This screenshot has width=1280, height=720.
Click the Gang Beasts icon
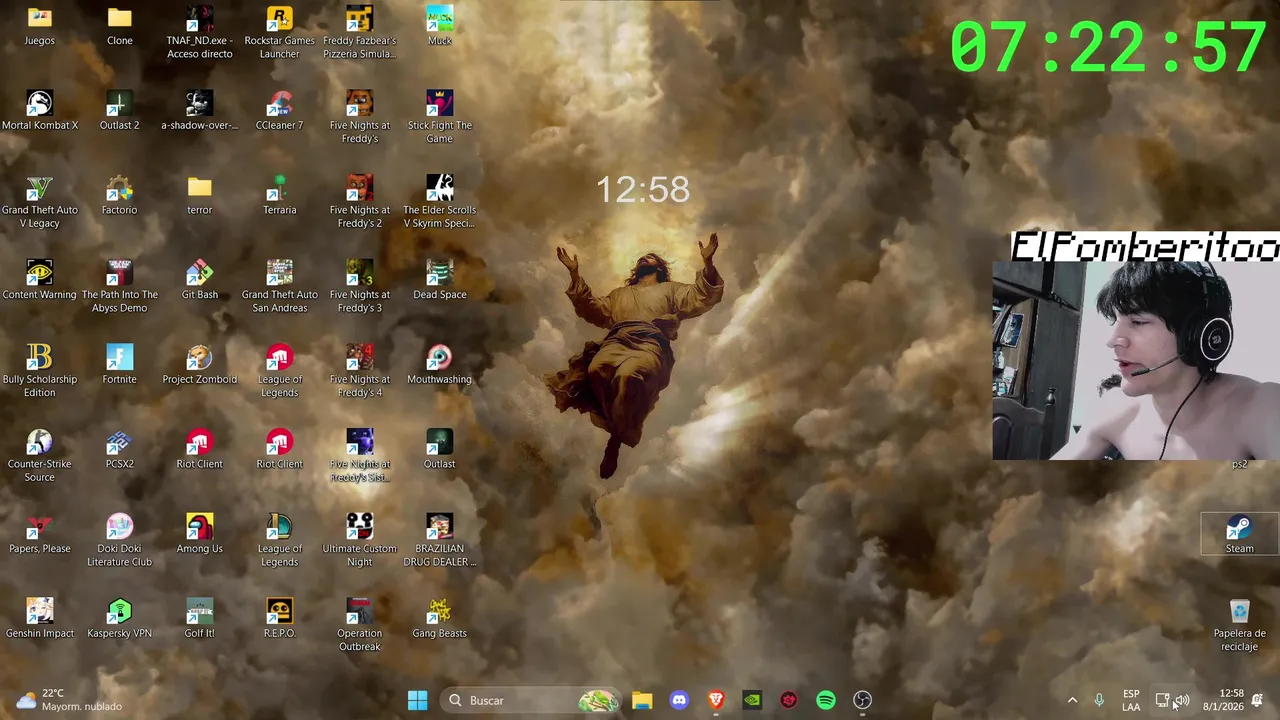(x=440, y=619)
